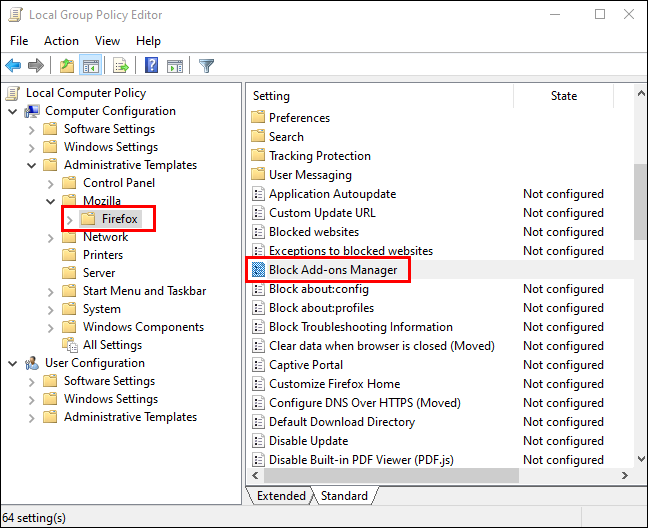This screenshot has width=648, height=528.
Task: Open the File menu
Action: tap(19, 41)
